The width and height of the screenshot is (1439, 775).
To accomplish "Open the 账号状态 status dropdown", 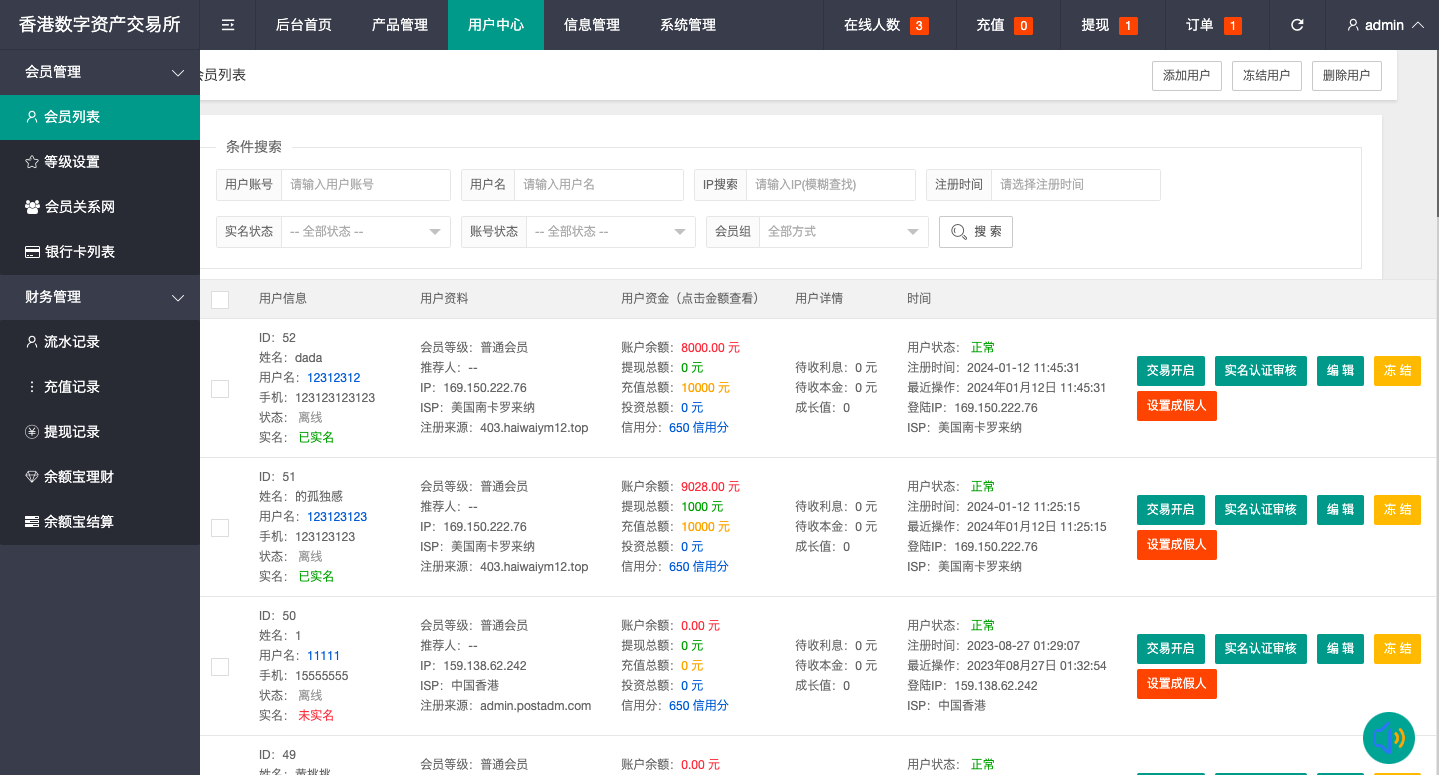I will tap(610, 231).
